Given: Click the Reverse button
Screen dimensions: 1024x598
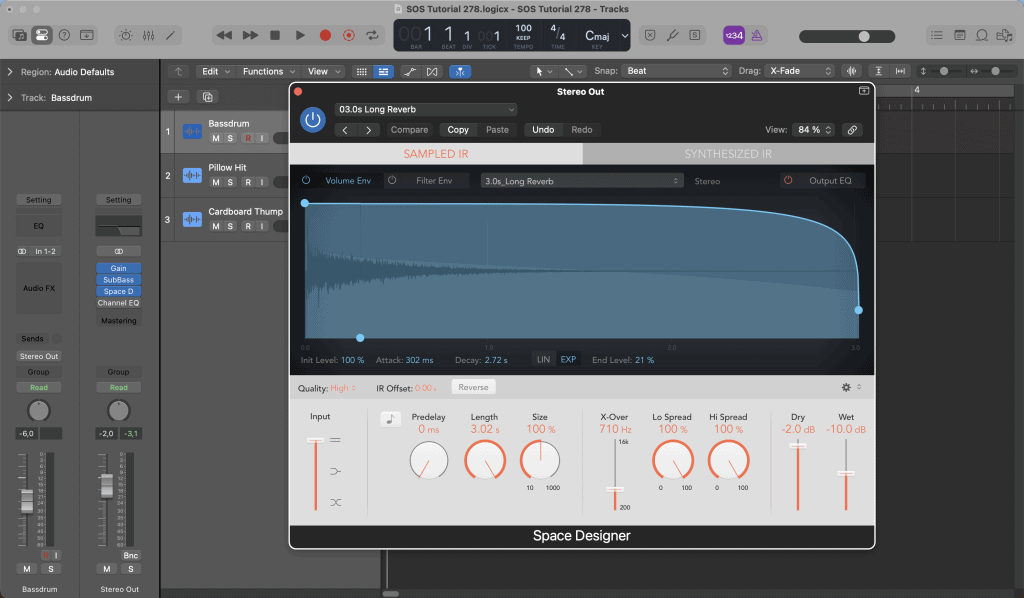Looking at the screenshot, I should [x=473, y=387].
